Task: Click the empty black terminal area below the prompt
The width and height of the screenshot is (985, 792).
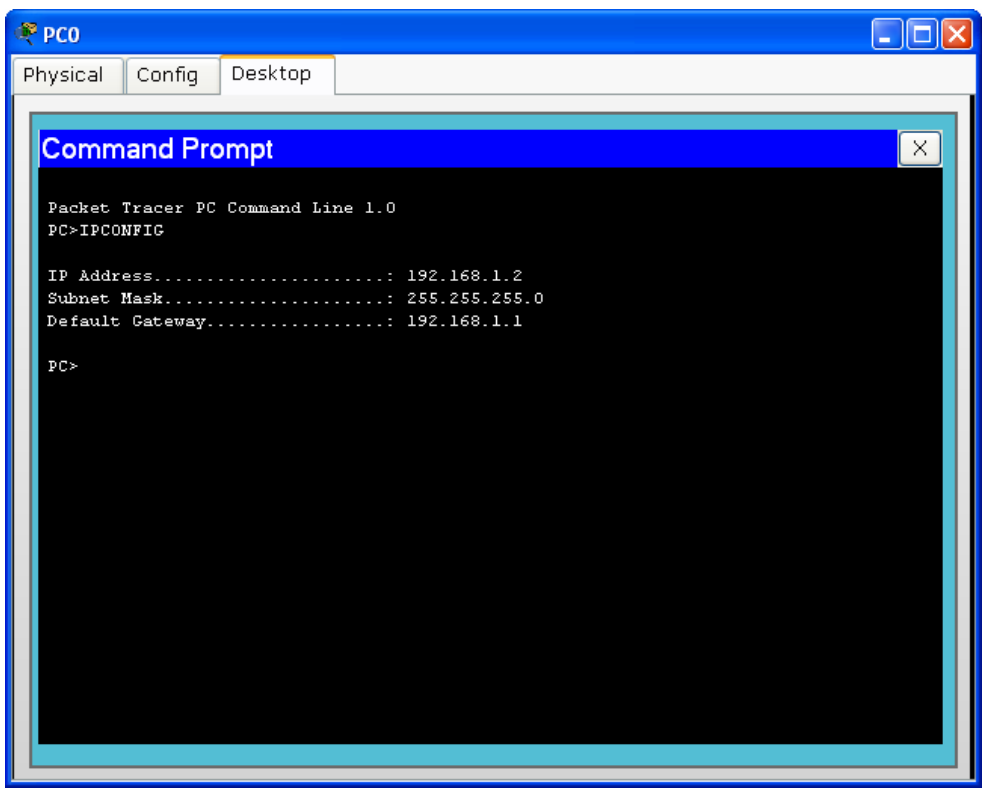Action: [x=490, y=560]
